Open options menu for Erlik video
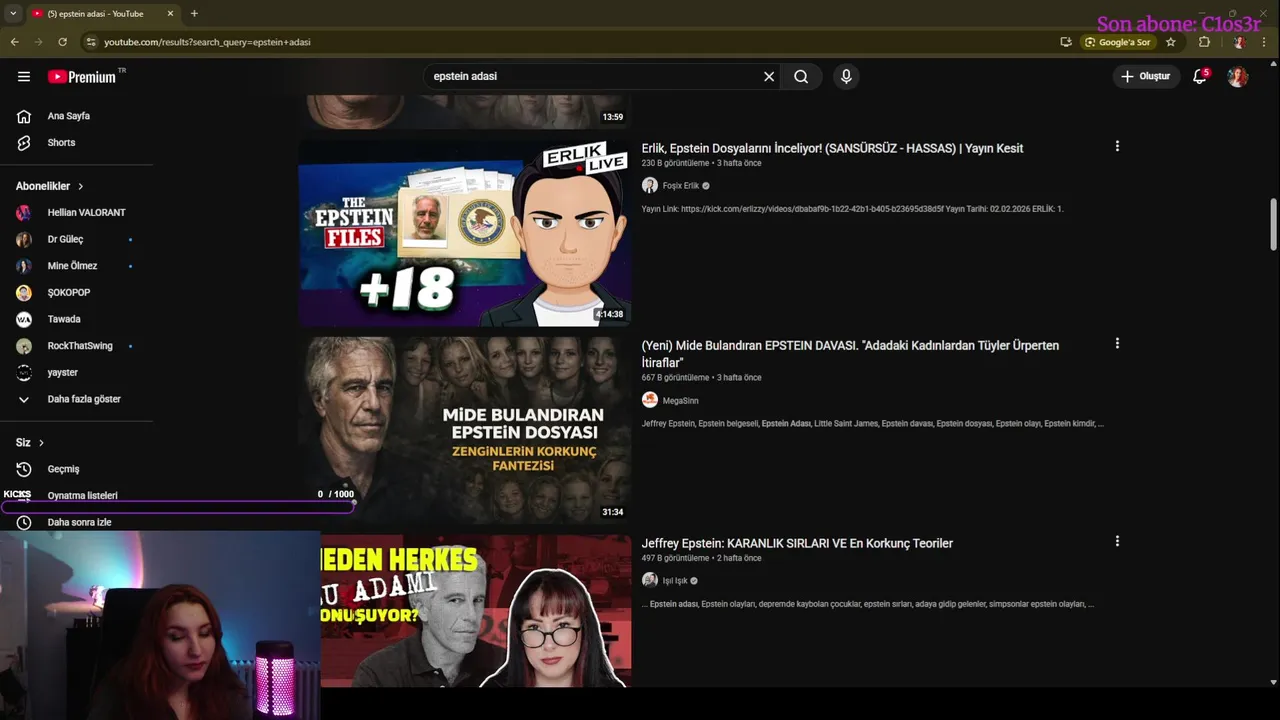 (1117, 146)
